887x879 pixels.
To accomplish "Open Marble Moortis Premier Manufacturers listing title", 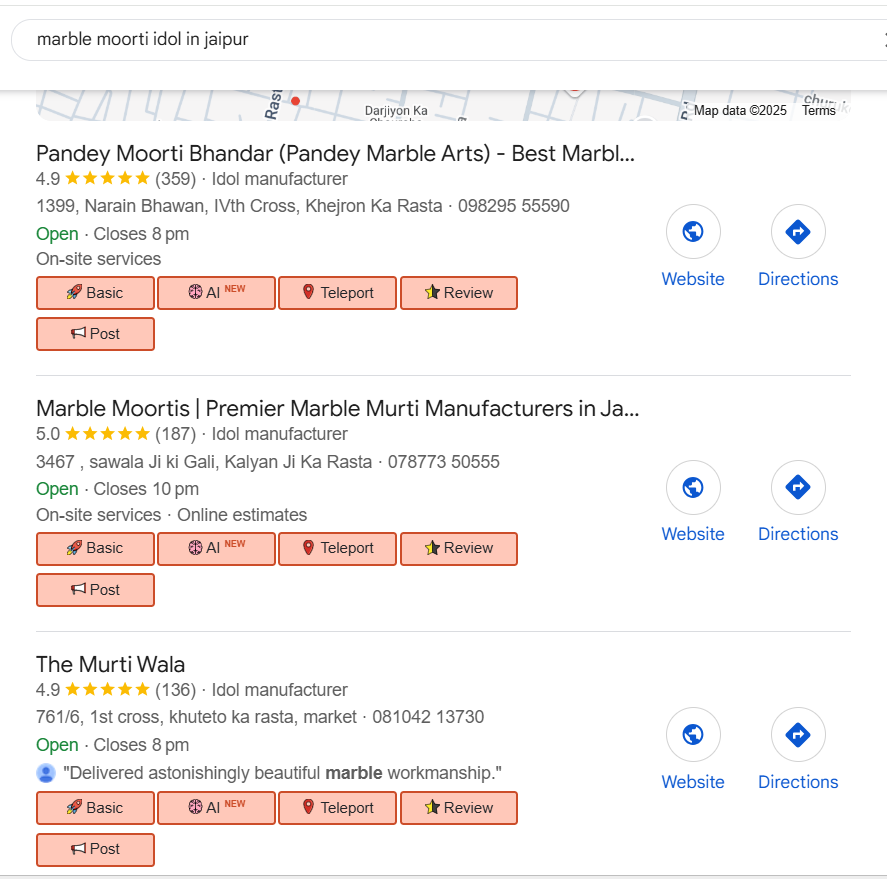I will (337, 409).
